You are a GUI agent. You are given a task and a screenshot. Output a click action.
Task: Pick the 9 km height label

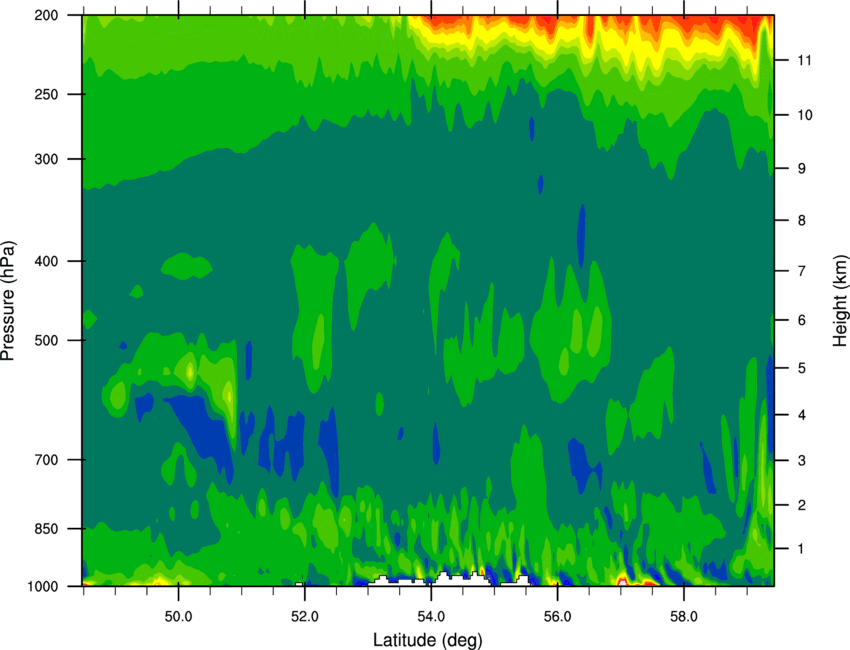point(802,169)
